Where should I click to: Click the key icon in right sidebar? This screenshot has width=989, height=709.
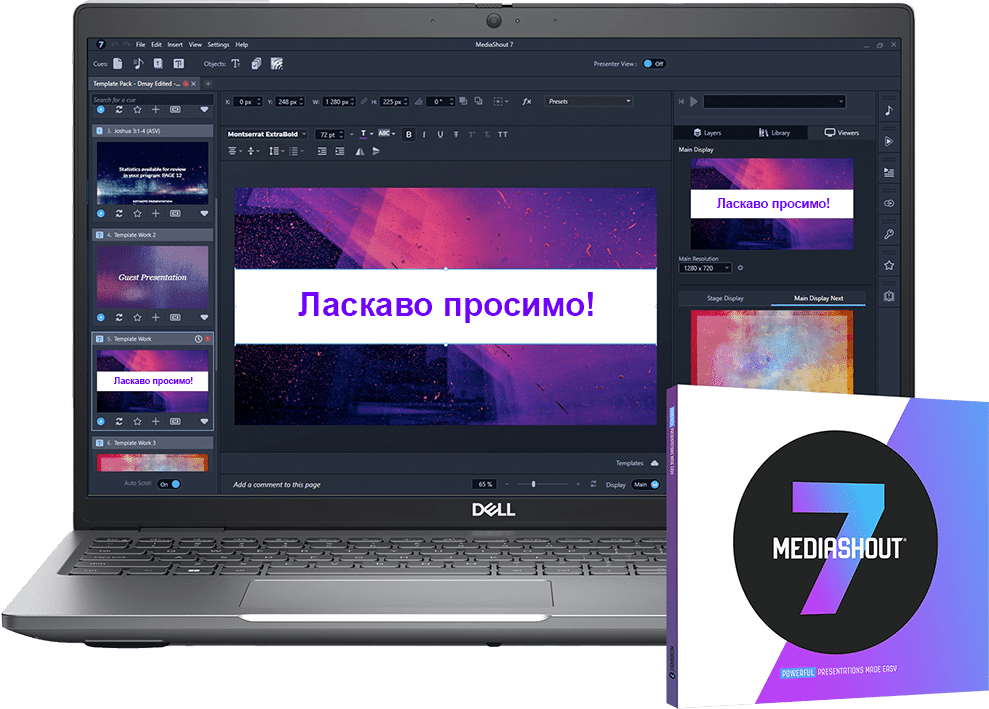[x=889, y=234]
